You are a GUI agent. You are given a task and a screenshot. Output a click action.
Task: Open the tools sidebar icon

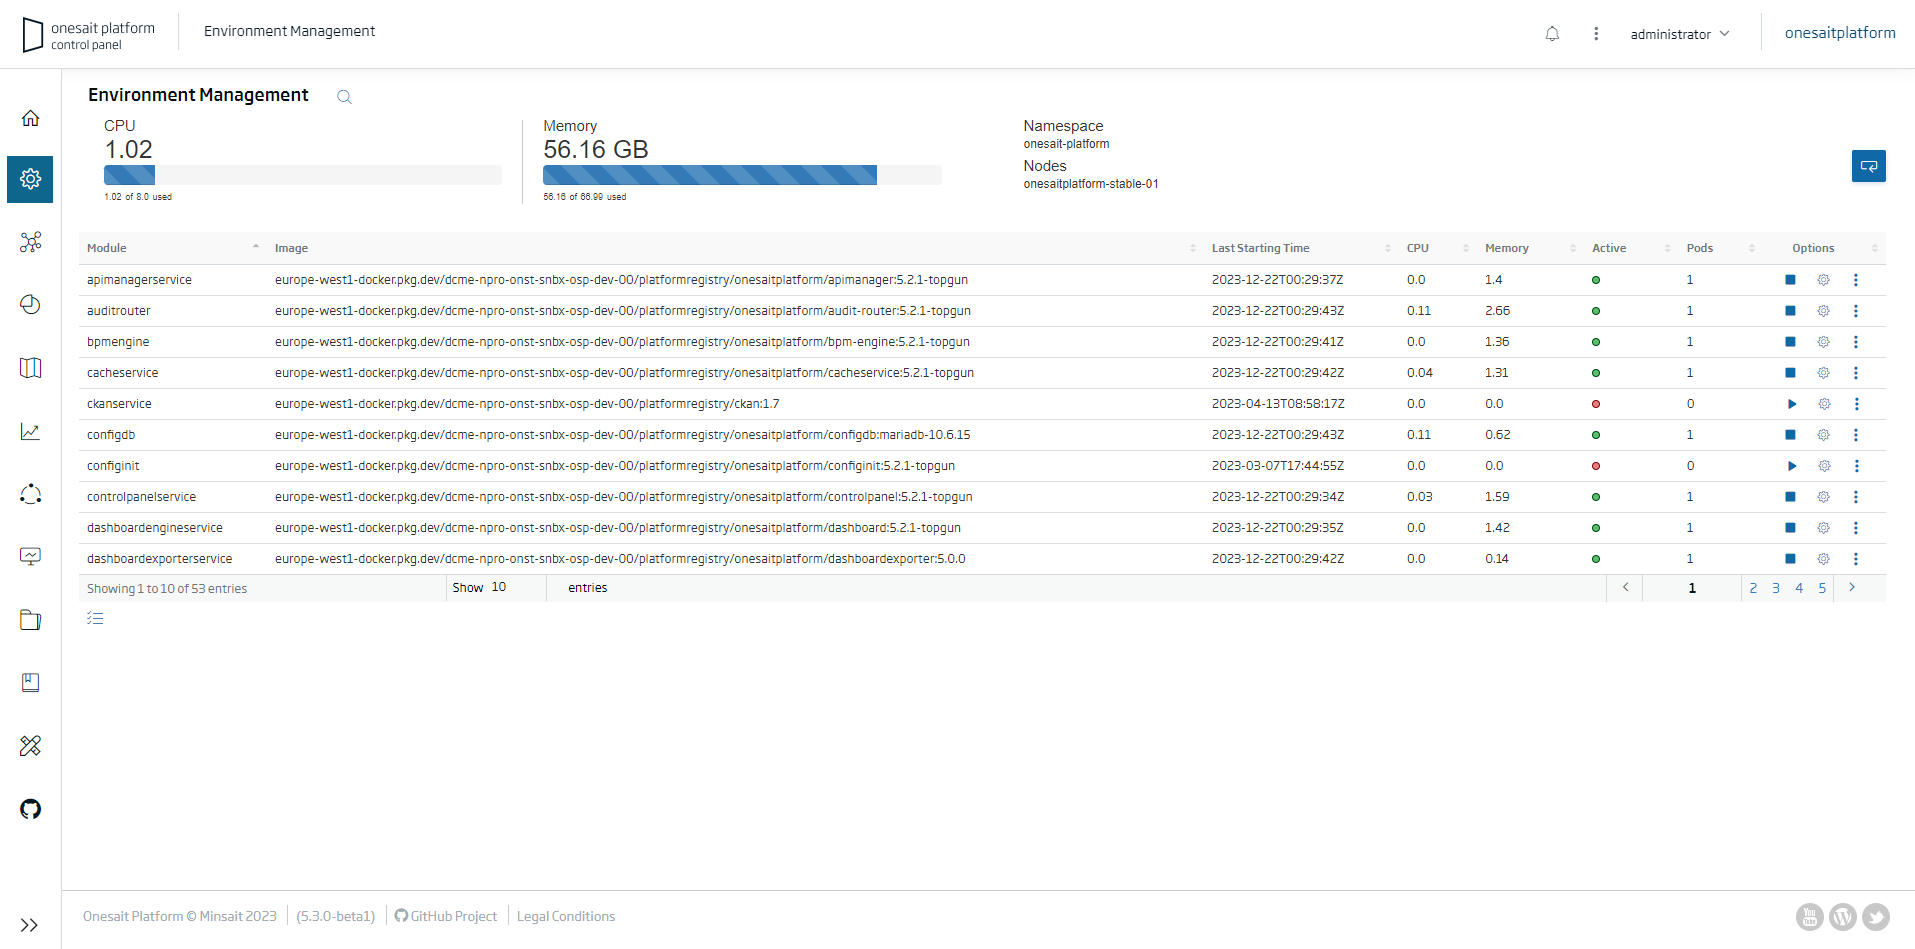31,746
